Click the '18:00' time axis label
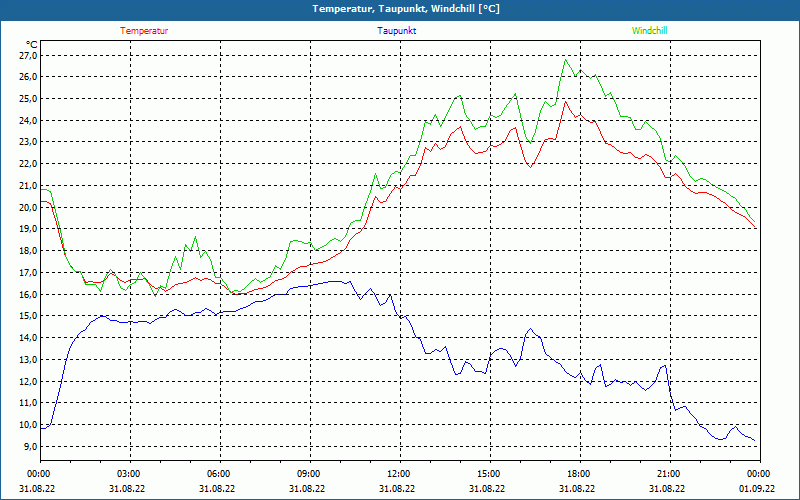This screenshot has height=500, width=800. tap(578, 474)
